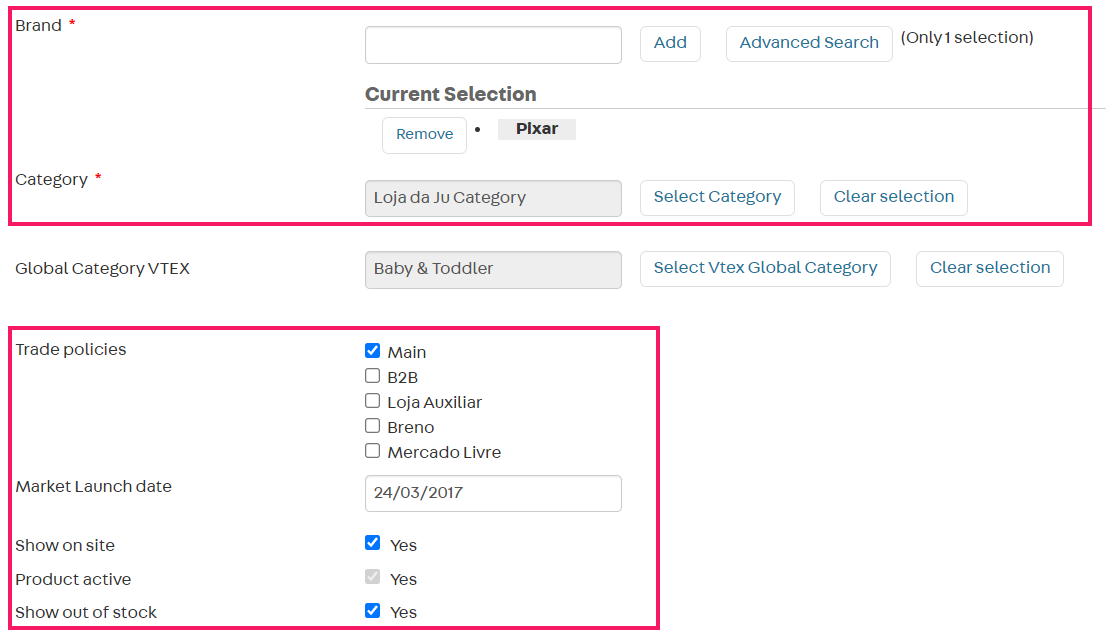Check the Mercado Livre trade policy
The width and height of the screenshot is (1106, 635).
tap(373, 451)
